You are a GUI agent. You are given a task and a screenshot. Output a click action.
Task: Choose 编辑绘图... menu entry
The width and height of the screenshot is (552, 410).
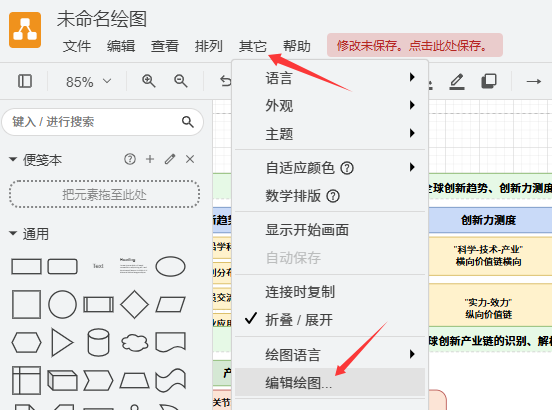330,383
